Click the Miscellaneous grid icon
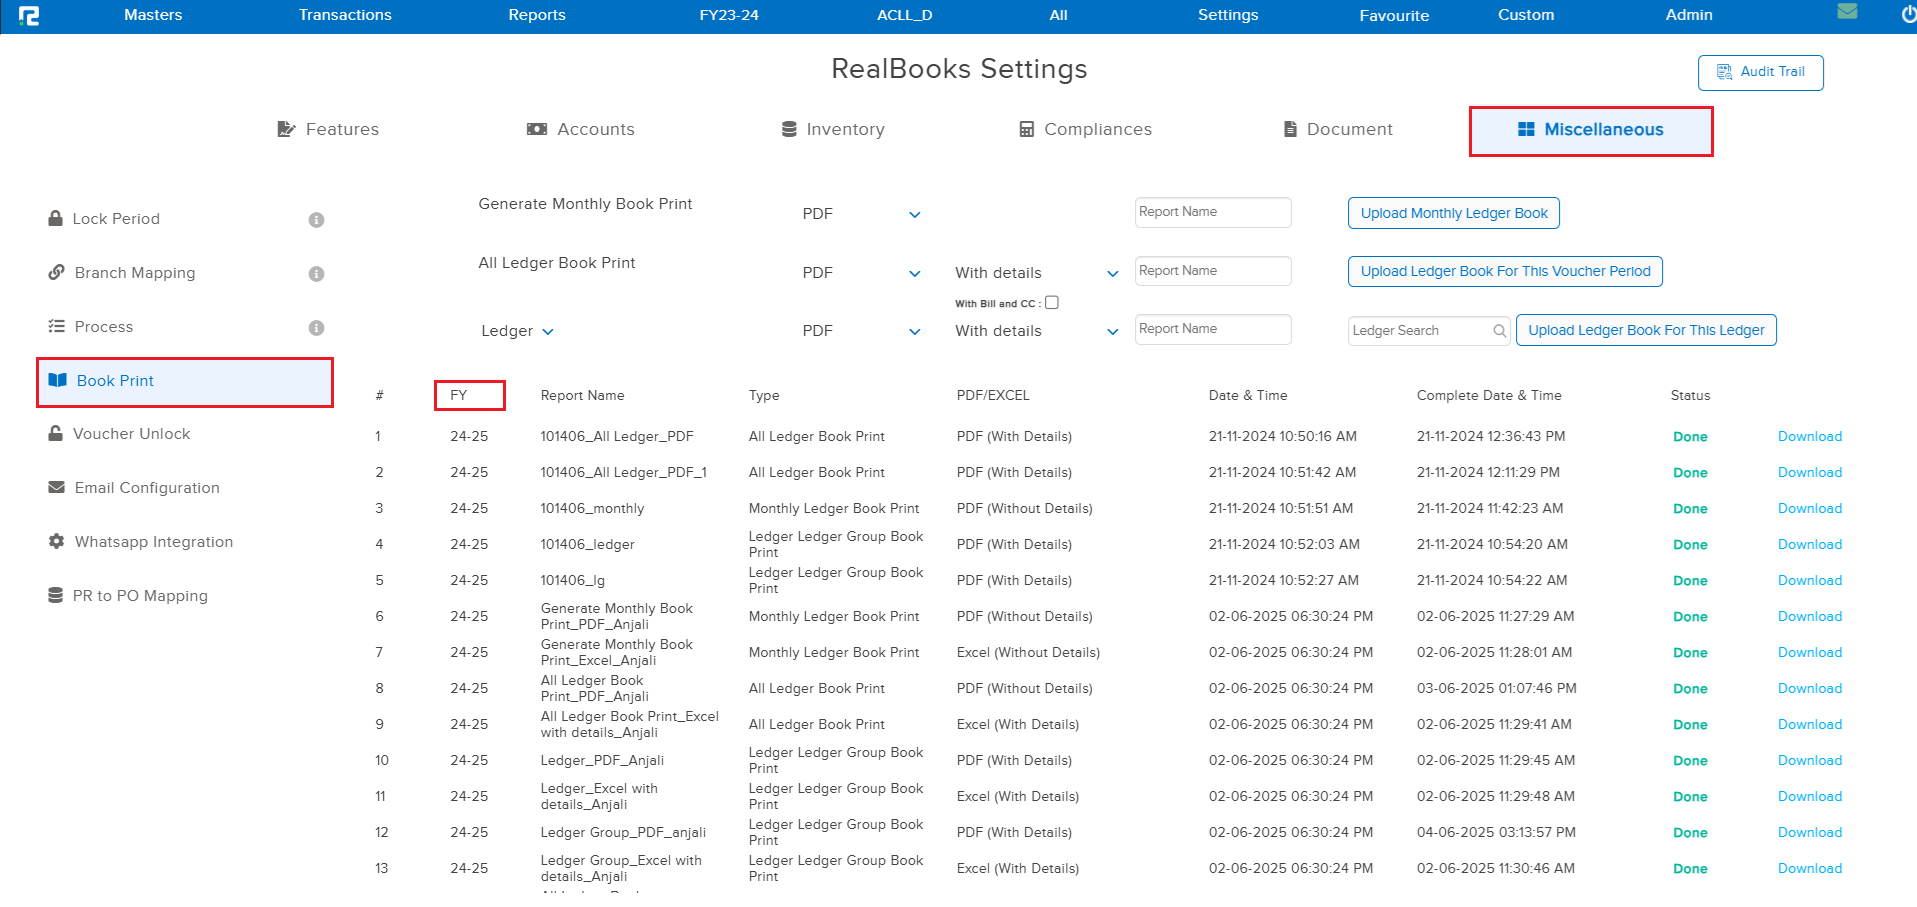The width and height of the screenshot is (1917, 907). (x=1526, y=129)
